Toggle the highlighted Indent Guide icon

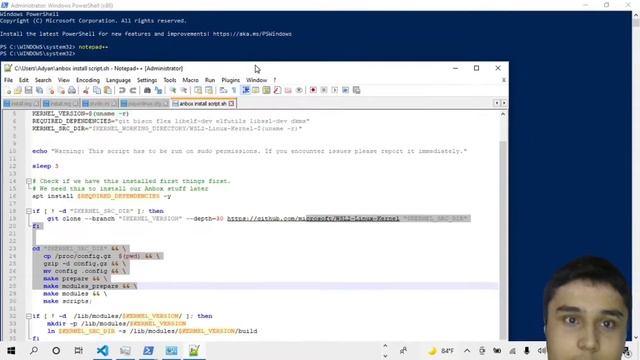click(245, 90)
